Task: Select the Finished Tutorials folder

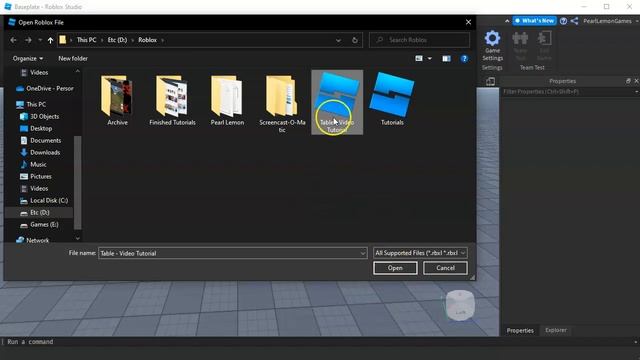Action: (172, 100)
